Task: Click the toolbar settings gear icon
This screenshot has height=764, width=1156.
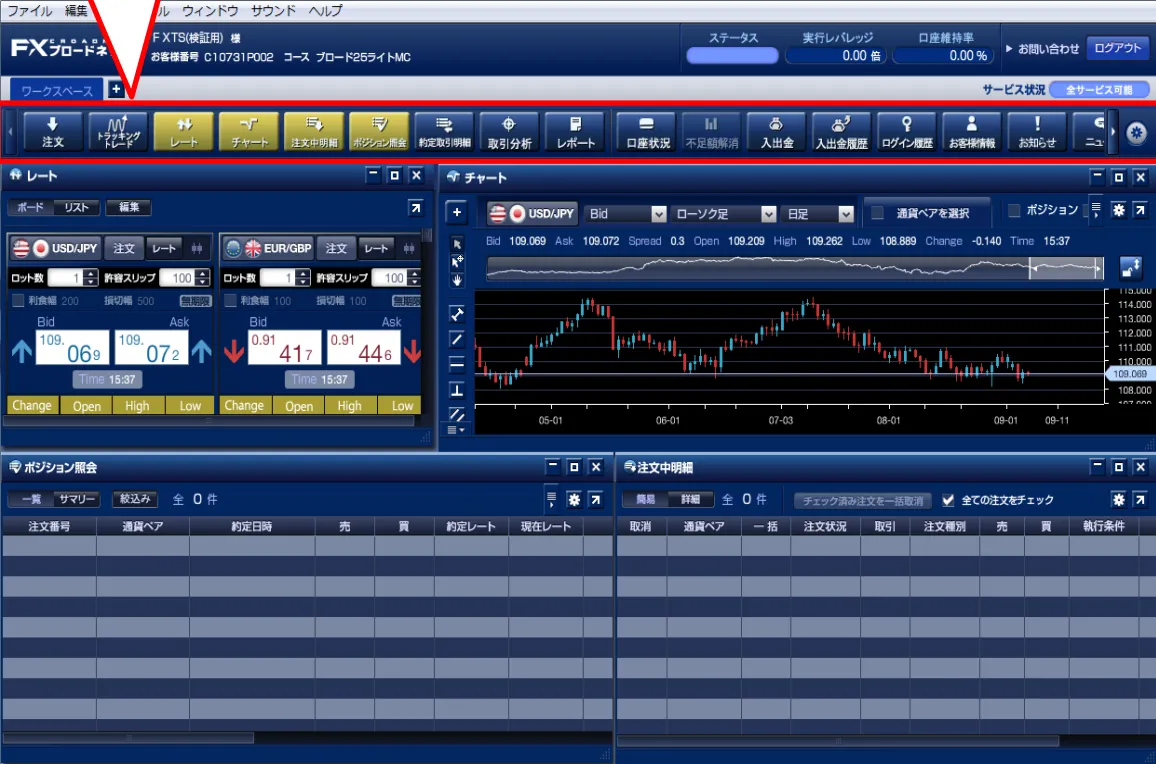Action: pyautogui.click(x=1135, y=132)
